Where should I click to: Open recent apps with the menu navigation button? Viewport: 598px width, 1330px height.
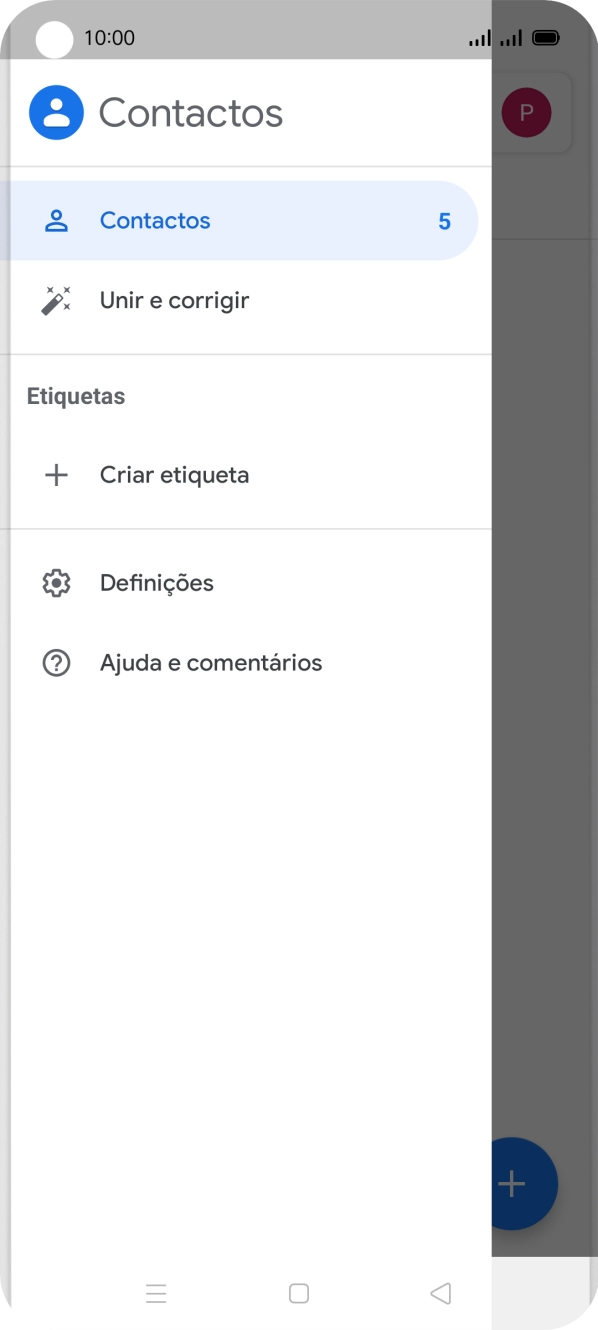(x=157, y=1292)
